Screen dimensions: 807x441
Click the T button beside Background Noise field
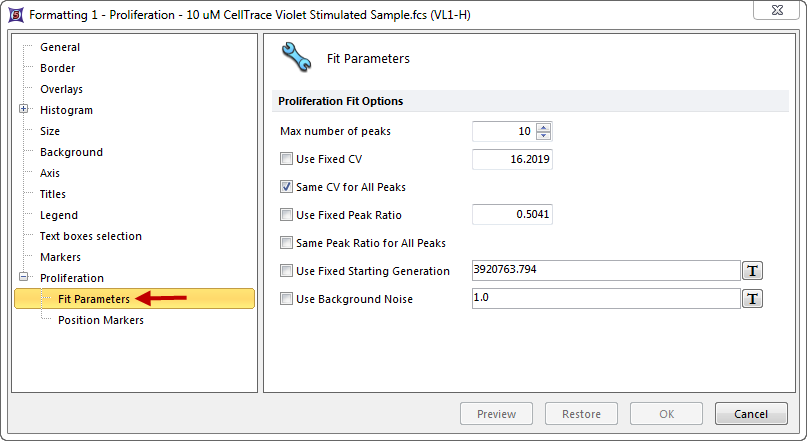tap(751, 299)
